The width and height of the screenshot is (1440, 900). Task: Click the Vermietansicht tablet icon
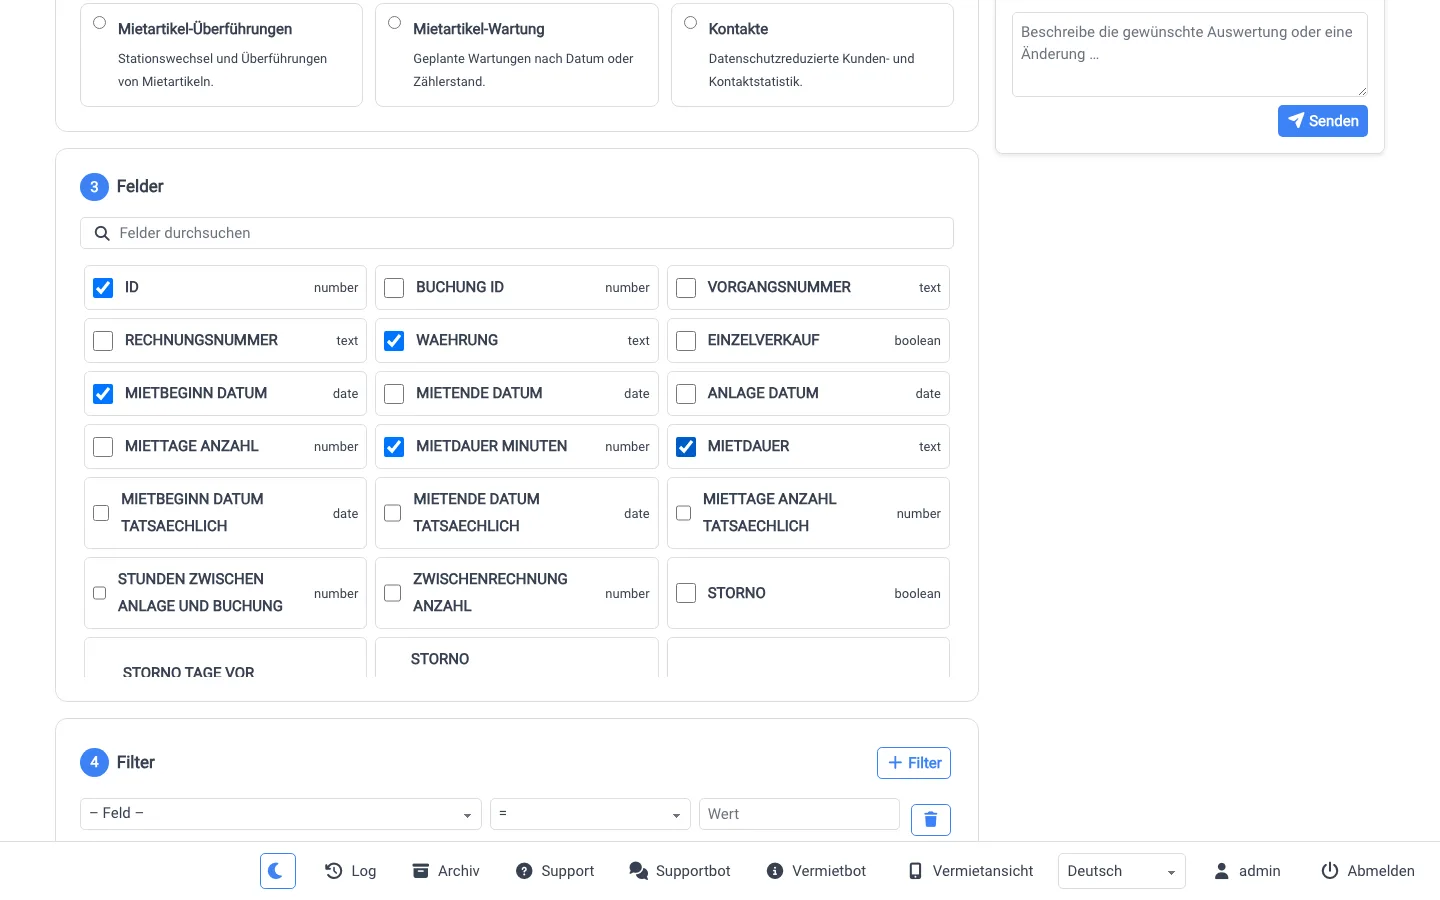point(915,871)
